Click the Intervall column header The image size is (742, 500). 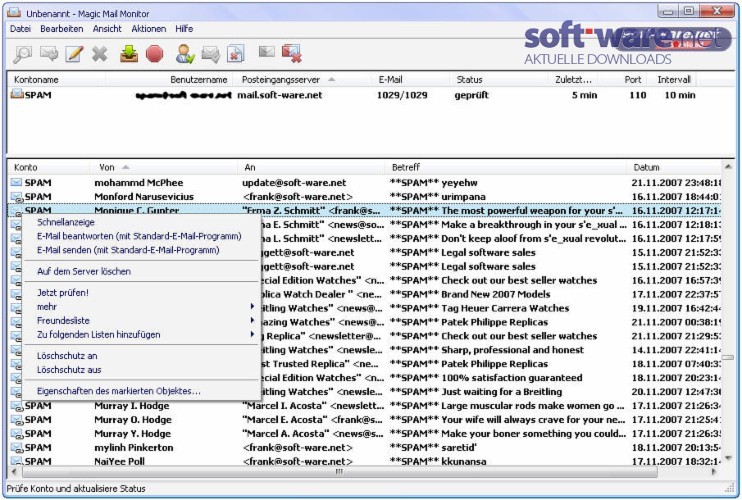tap(672, 79)
